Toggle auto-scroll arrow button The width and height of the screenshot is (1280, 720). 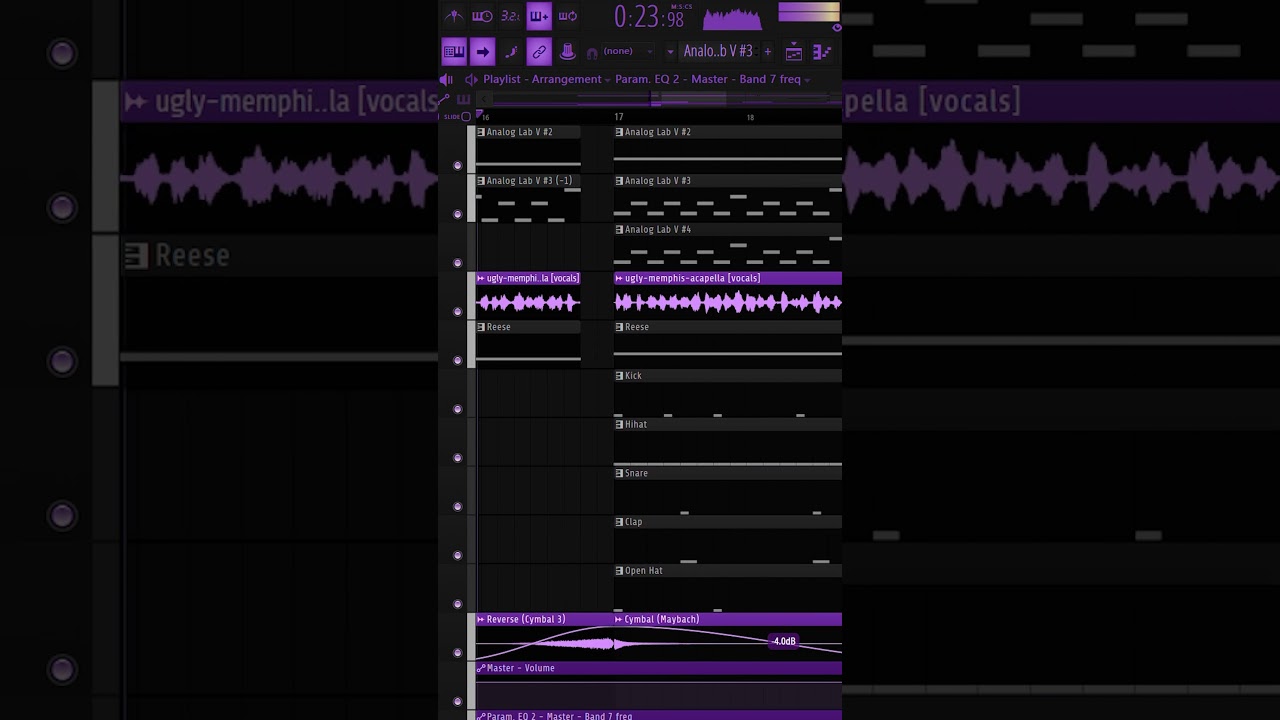click(482, 52)
